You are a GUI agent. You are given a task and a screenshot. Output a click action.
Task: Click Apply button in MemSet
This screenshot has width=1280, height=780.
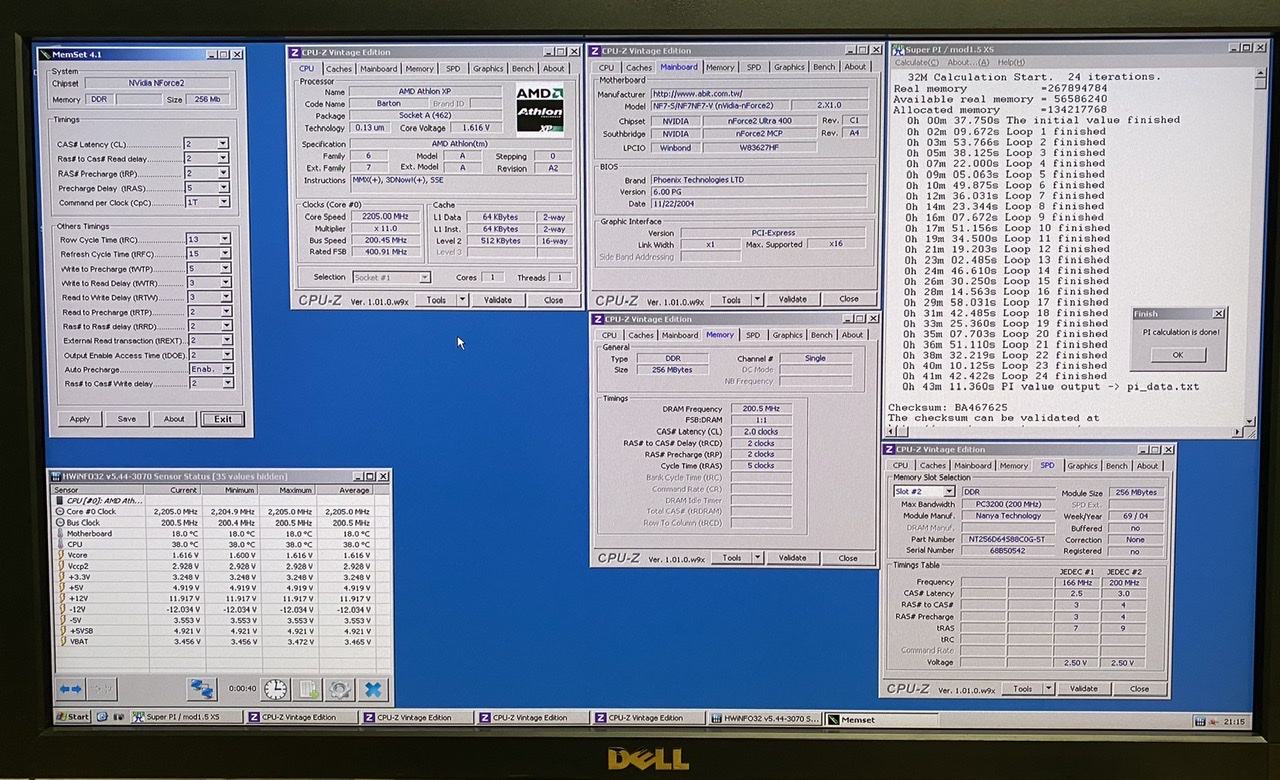pyautogui.click(x=80, y=419)
